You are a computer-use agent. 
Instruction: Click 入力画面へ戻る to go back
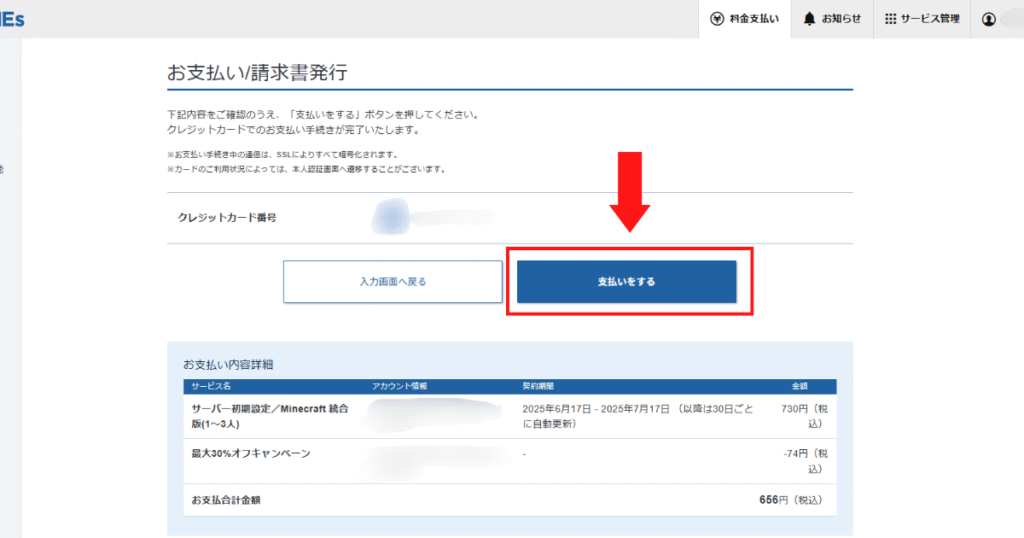[x=392, y=282]
